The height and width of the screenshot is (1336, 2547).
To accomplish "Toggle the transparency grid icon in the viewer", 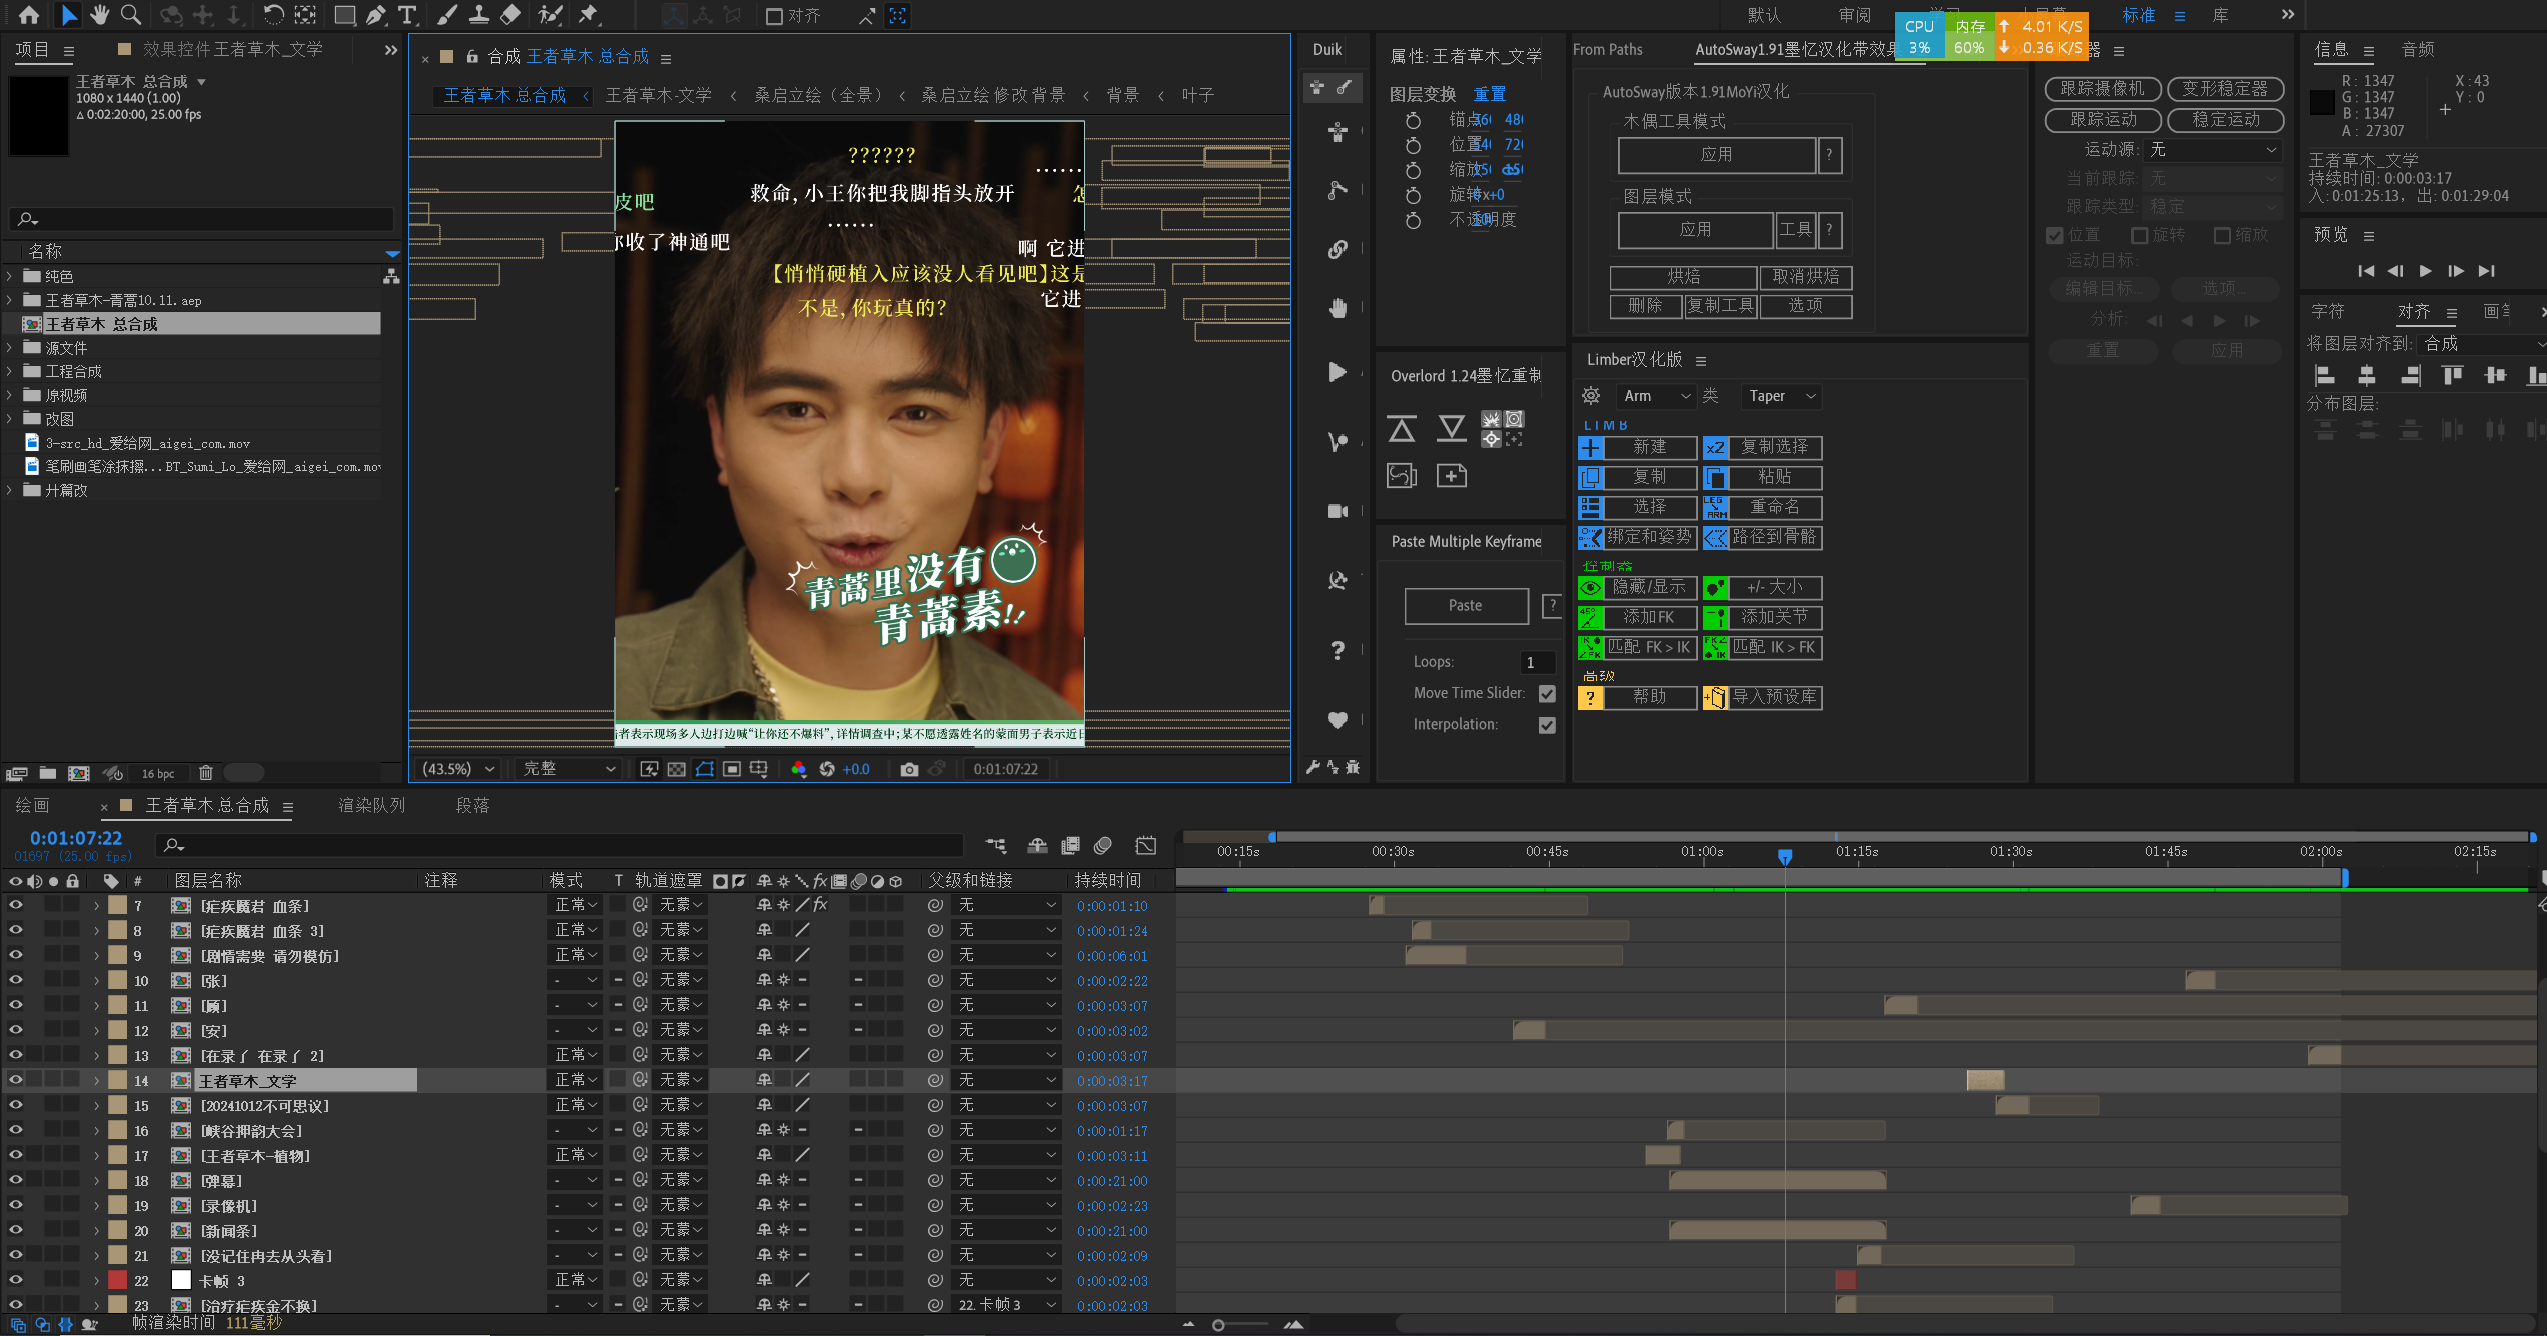I will [677, 769].
